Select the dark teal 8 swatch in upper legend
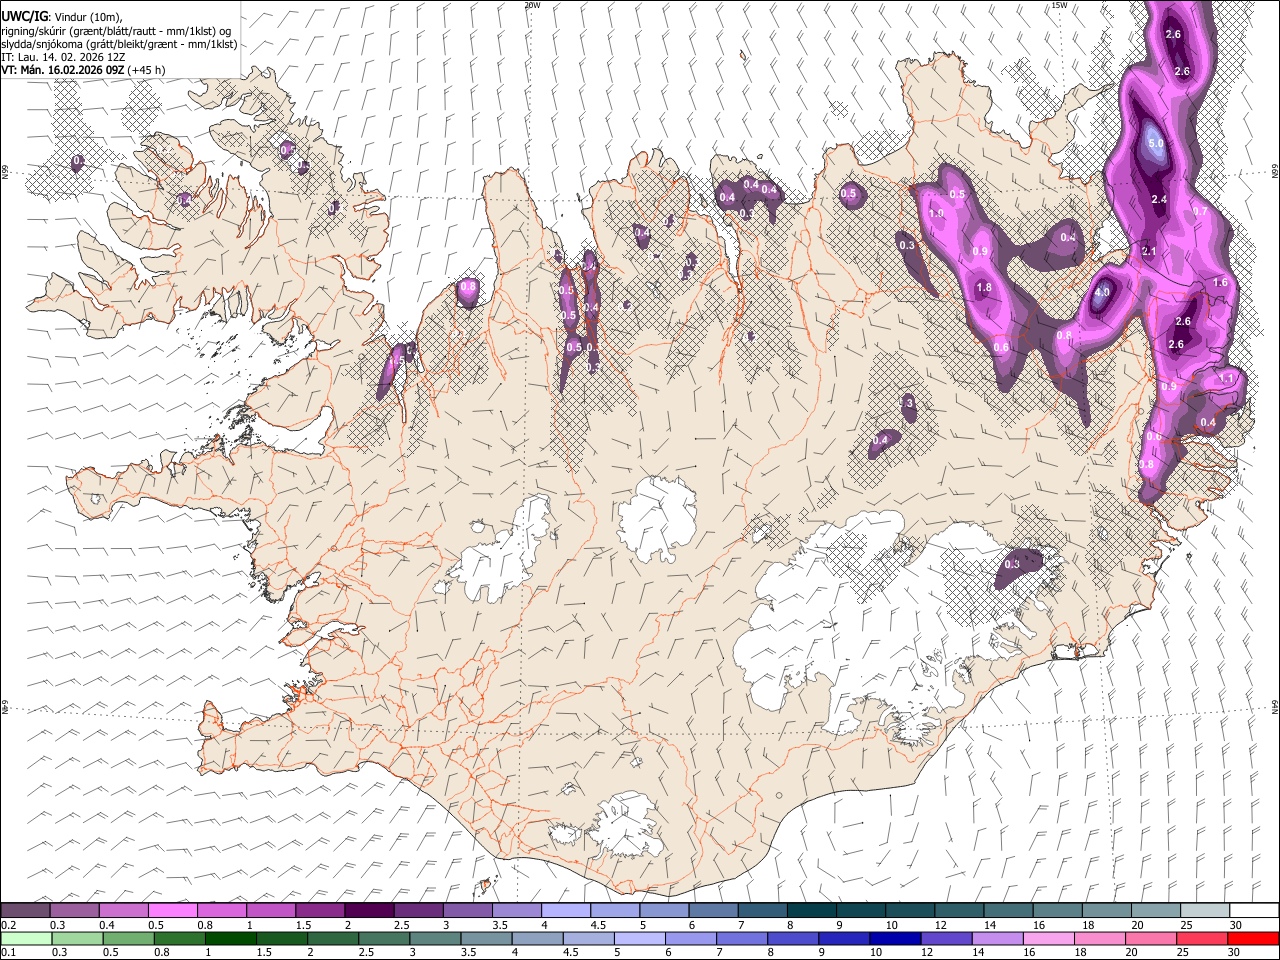This screenshot has width=1280, height=960. [811, 910]
